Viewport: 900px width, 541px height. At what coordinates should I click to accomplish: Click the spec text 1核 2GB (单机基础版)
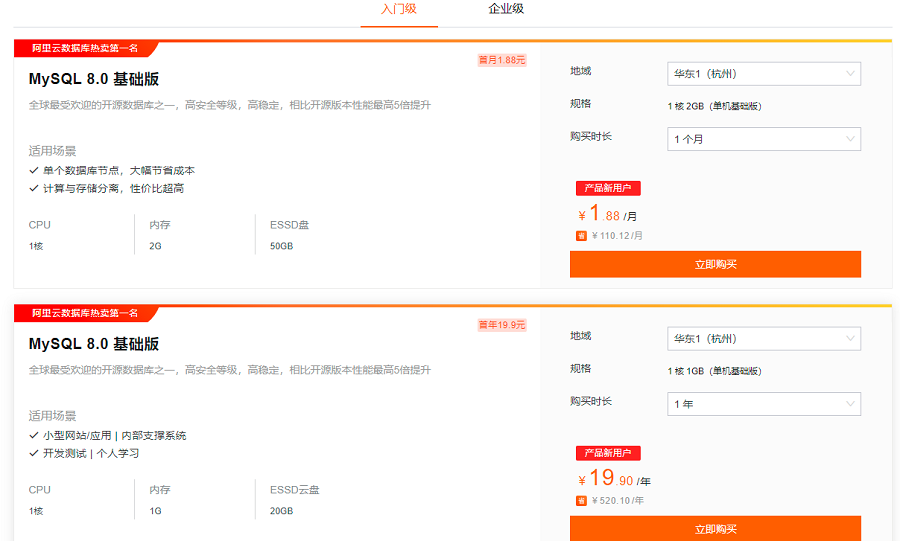[715, 106]
